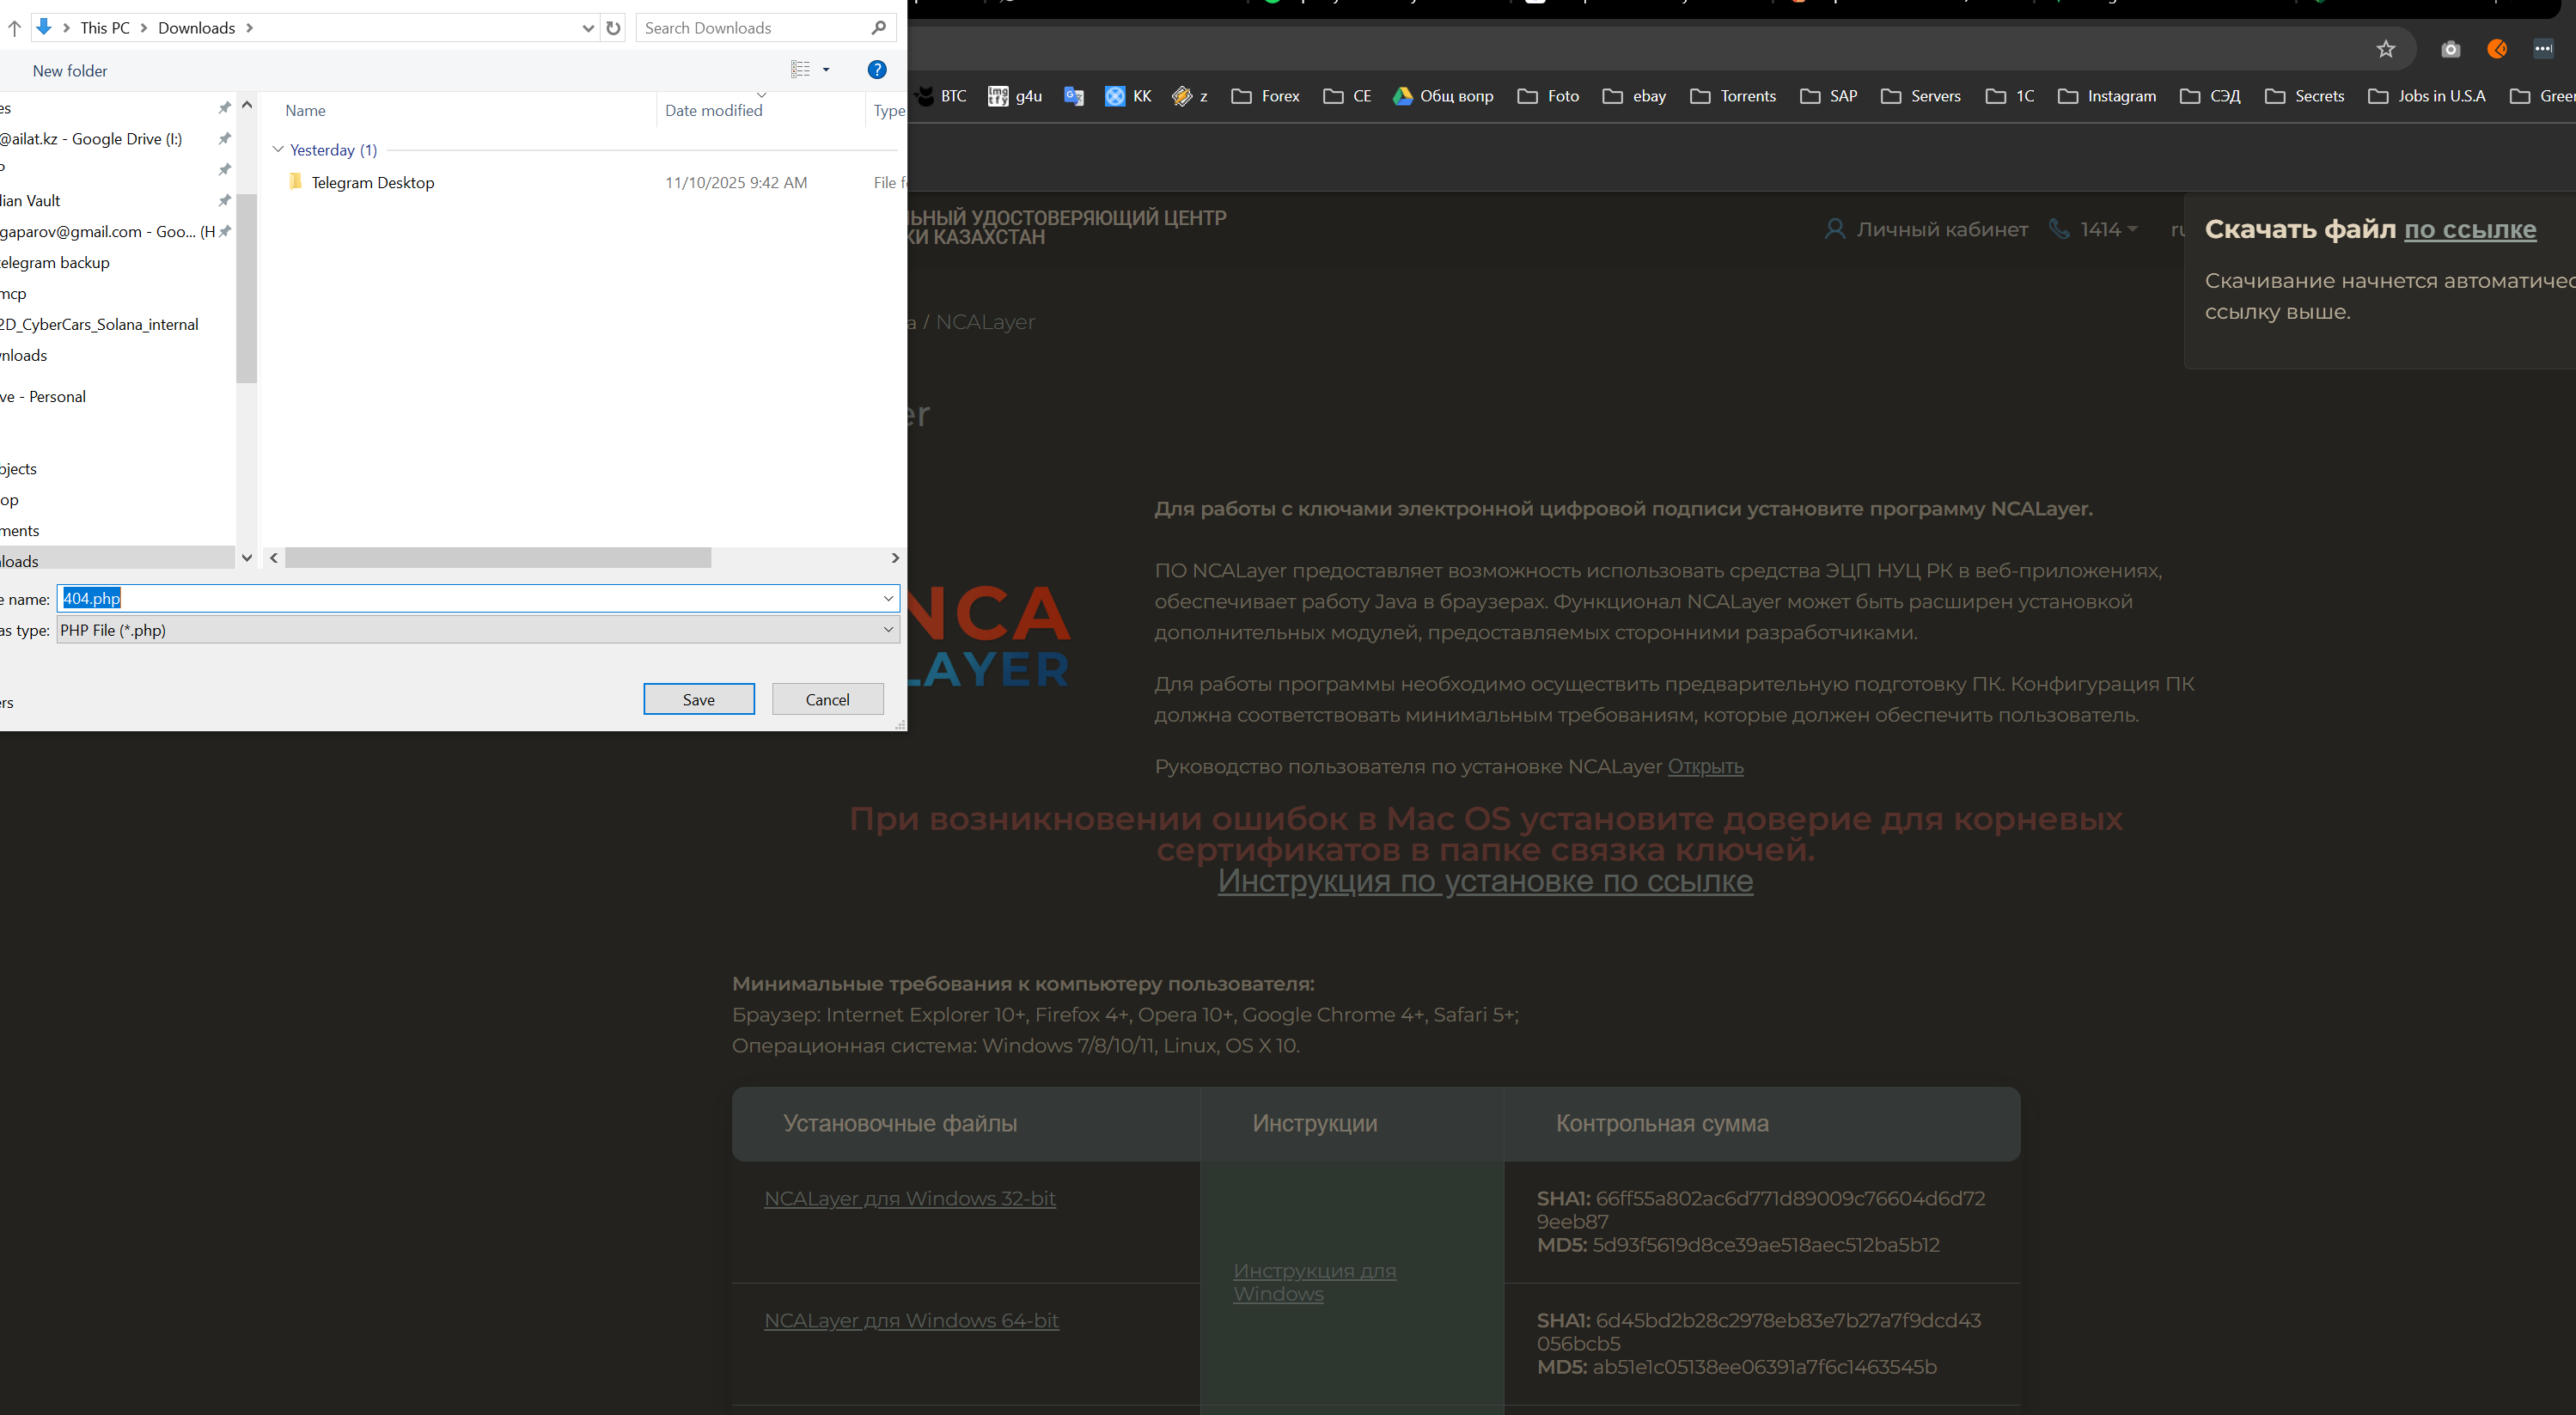Image resolution: width=2576 pixels, height=1415 pixels.
Task: Click the refresh button in the address bar
Action: click(613, 28)
